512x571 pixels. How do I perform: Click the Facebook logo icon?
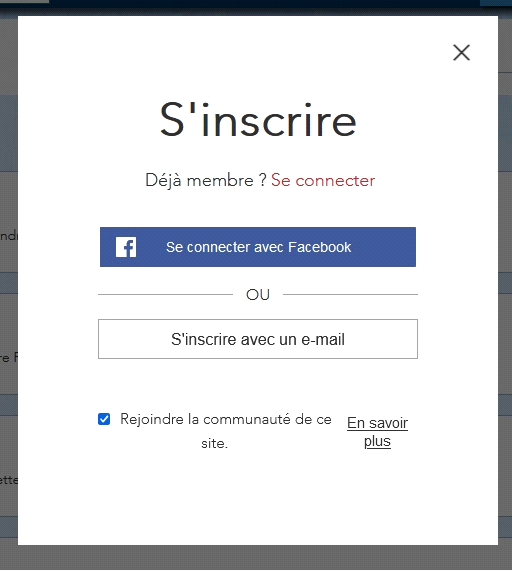tap(126, 247)
